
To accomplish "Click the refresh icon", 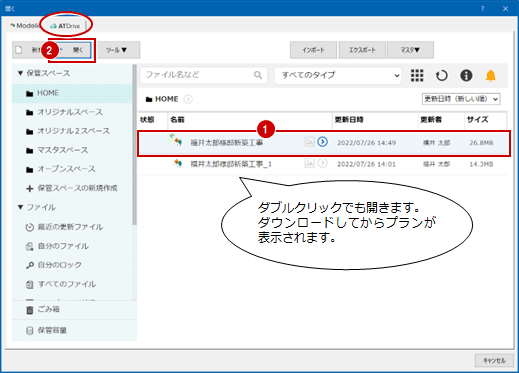I will (x=442, y=75).
